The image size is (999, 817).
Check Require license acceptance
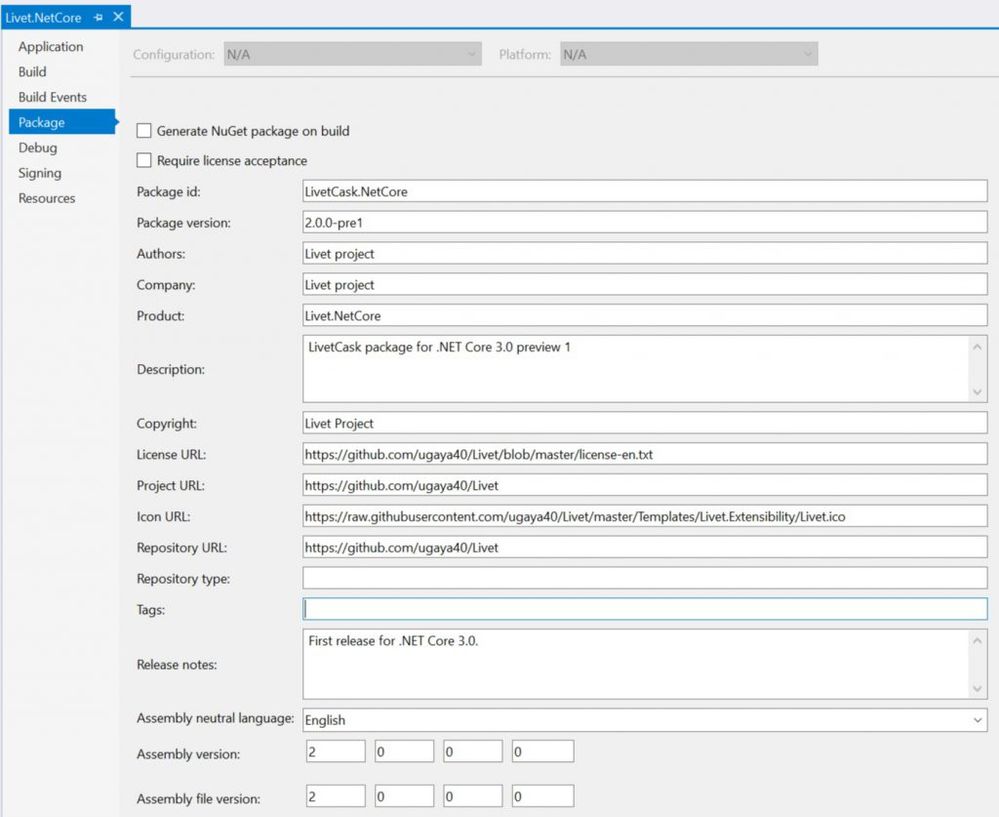click(144, 160)
